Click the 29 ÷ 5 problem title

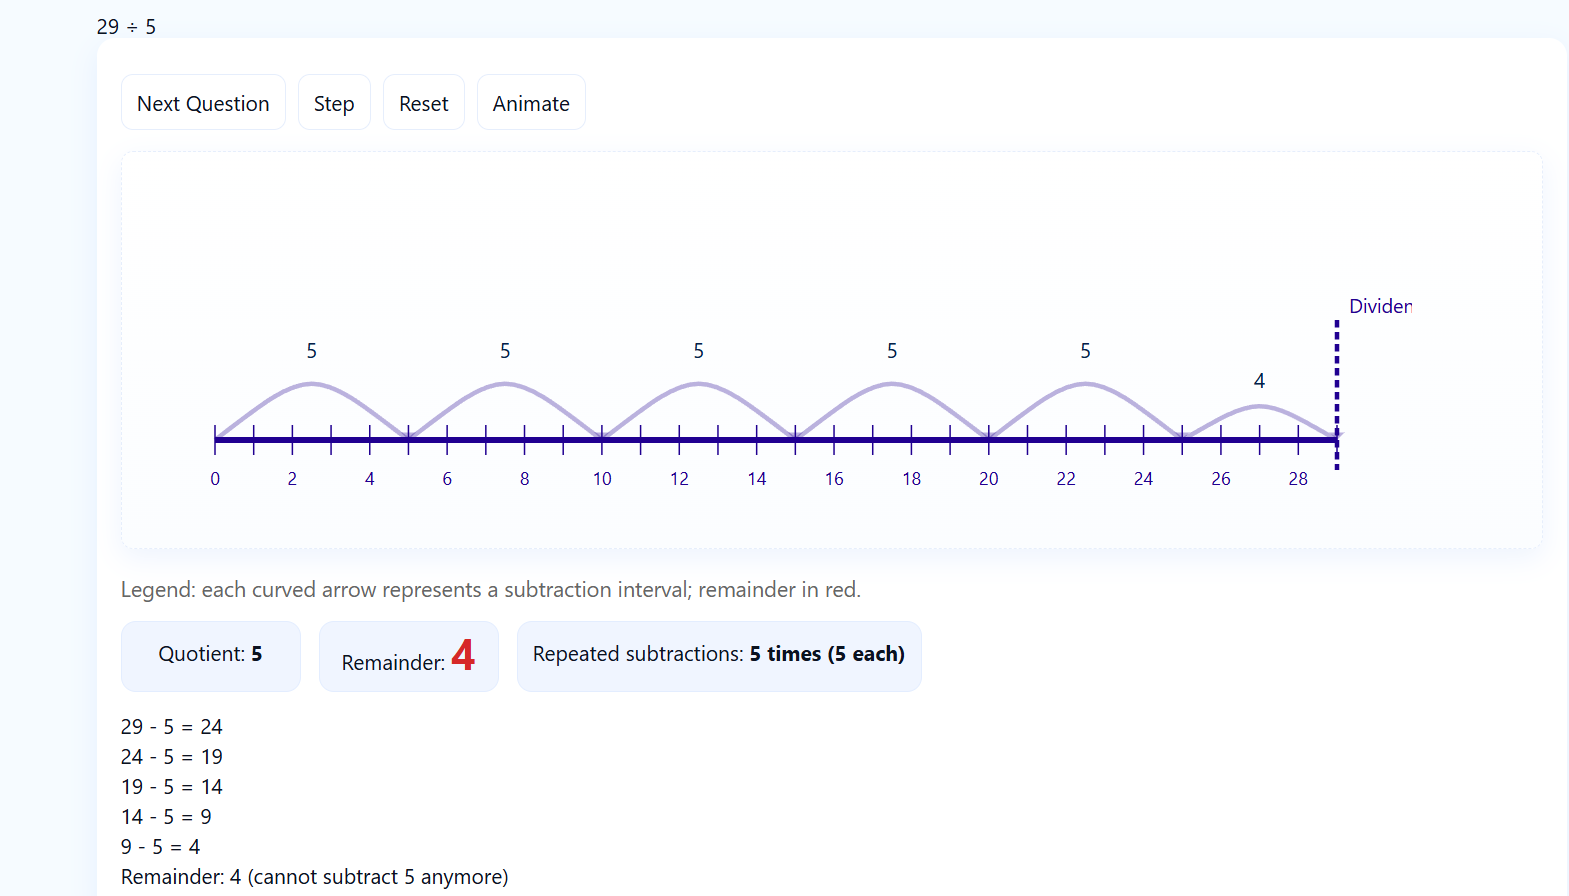[126, 27]
